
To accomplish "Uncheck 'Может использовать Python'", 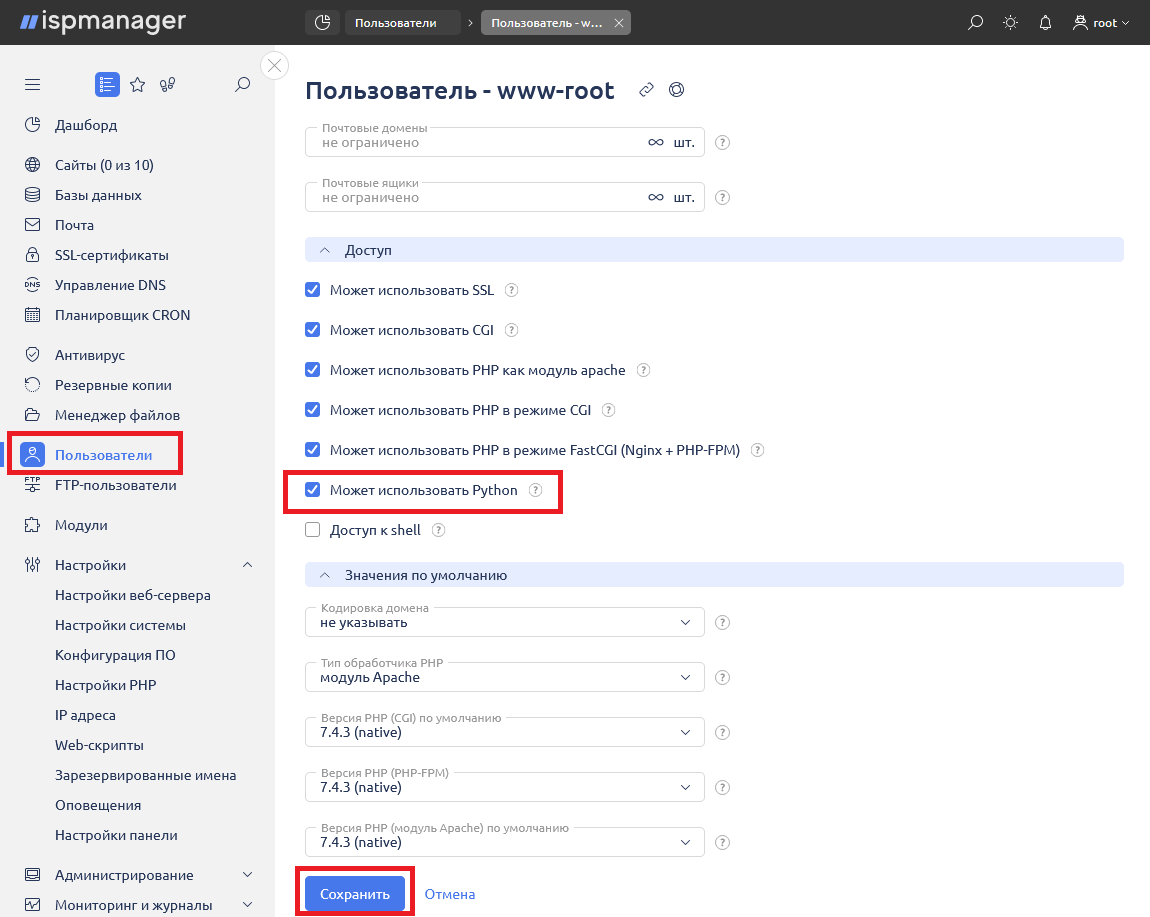I will click(313, 490).
